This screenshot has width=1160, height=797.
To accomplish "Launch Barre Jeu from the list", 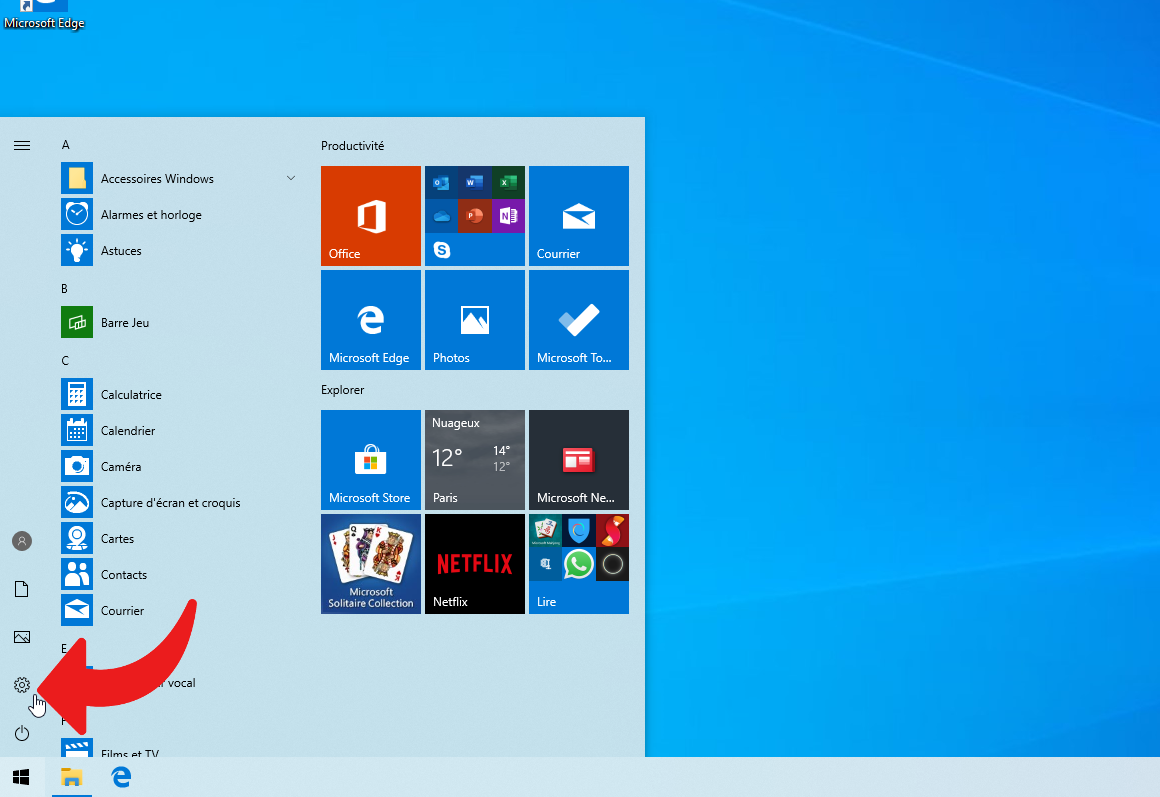I will (x=178, y=323).
